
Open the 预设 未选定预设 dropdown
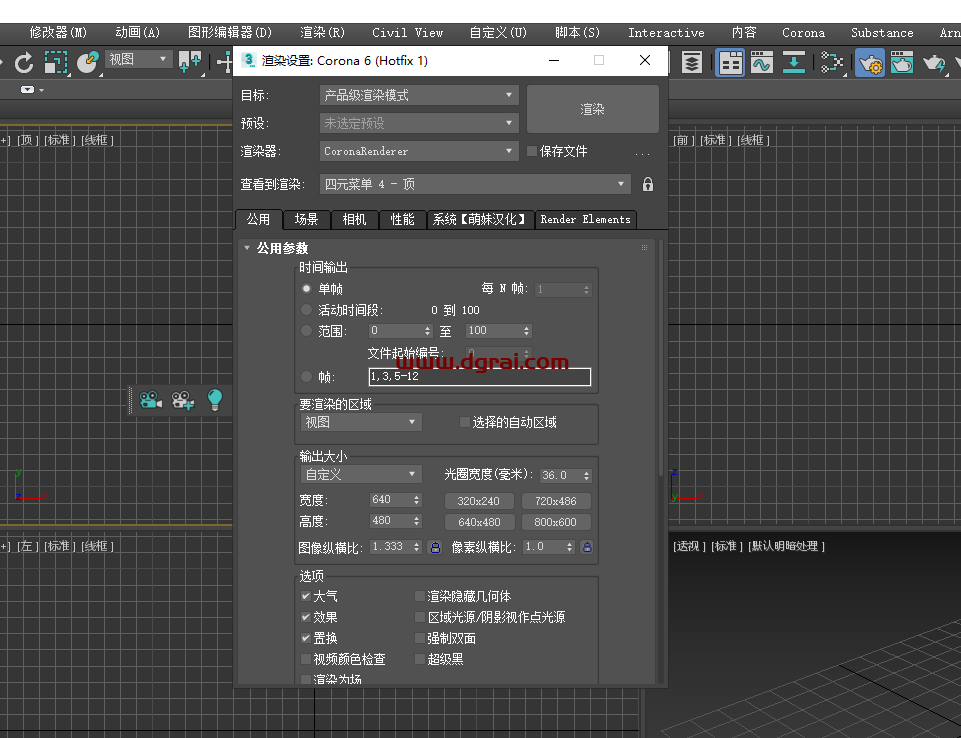pyautogui.click(x=419, y=123)
